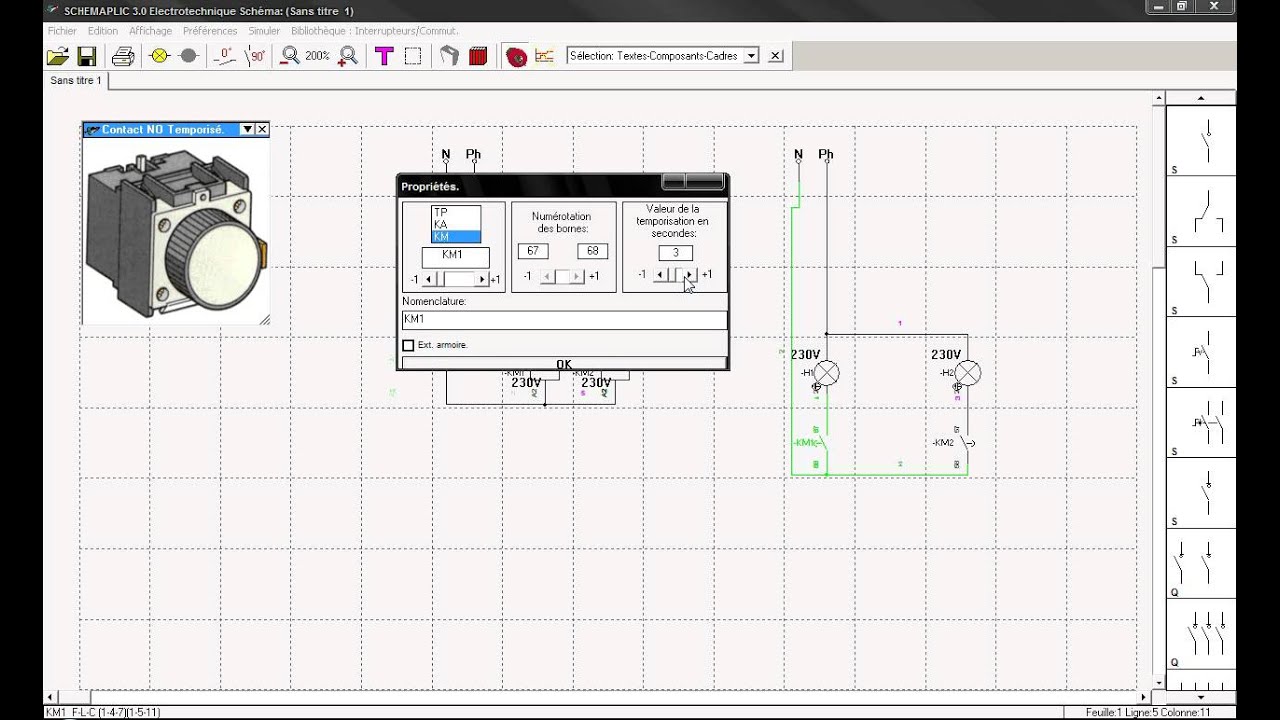Click the timed contactor block photo
Screen dimensions: 1280x720
tap(176, 230)
